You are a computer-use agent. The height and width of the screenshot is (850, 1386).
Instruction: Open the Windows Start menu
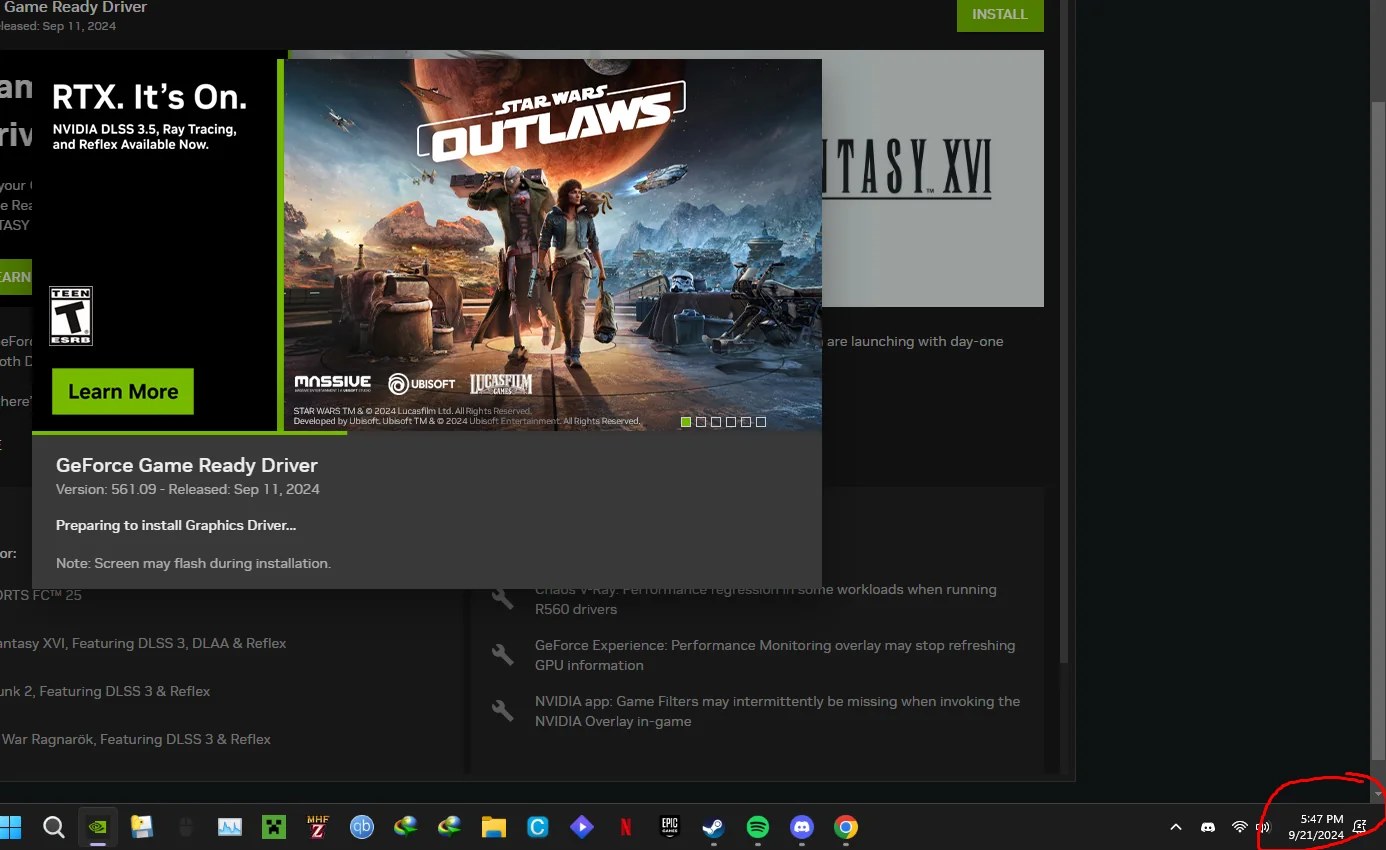(10, 827)
